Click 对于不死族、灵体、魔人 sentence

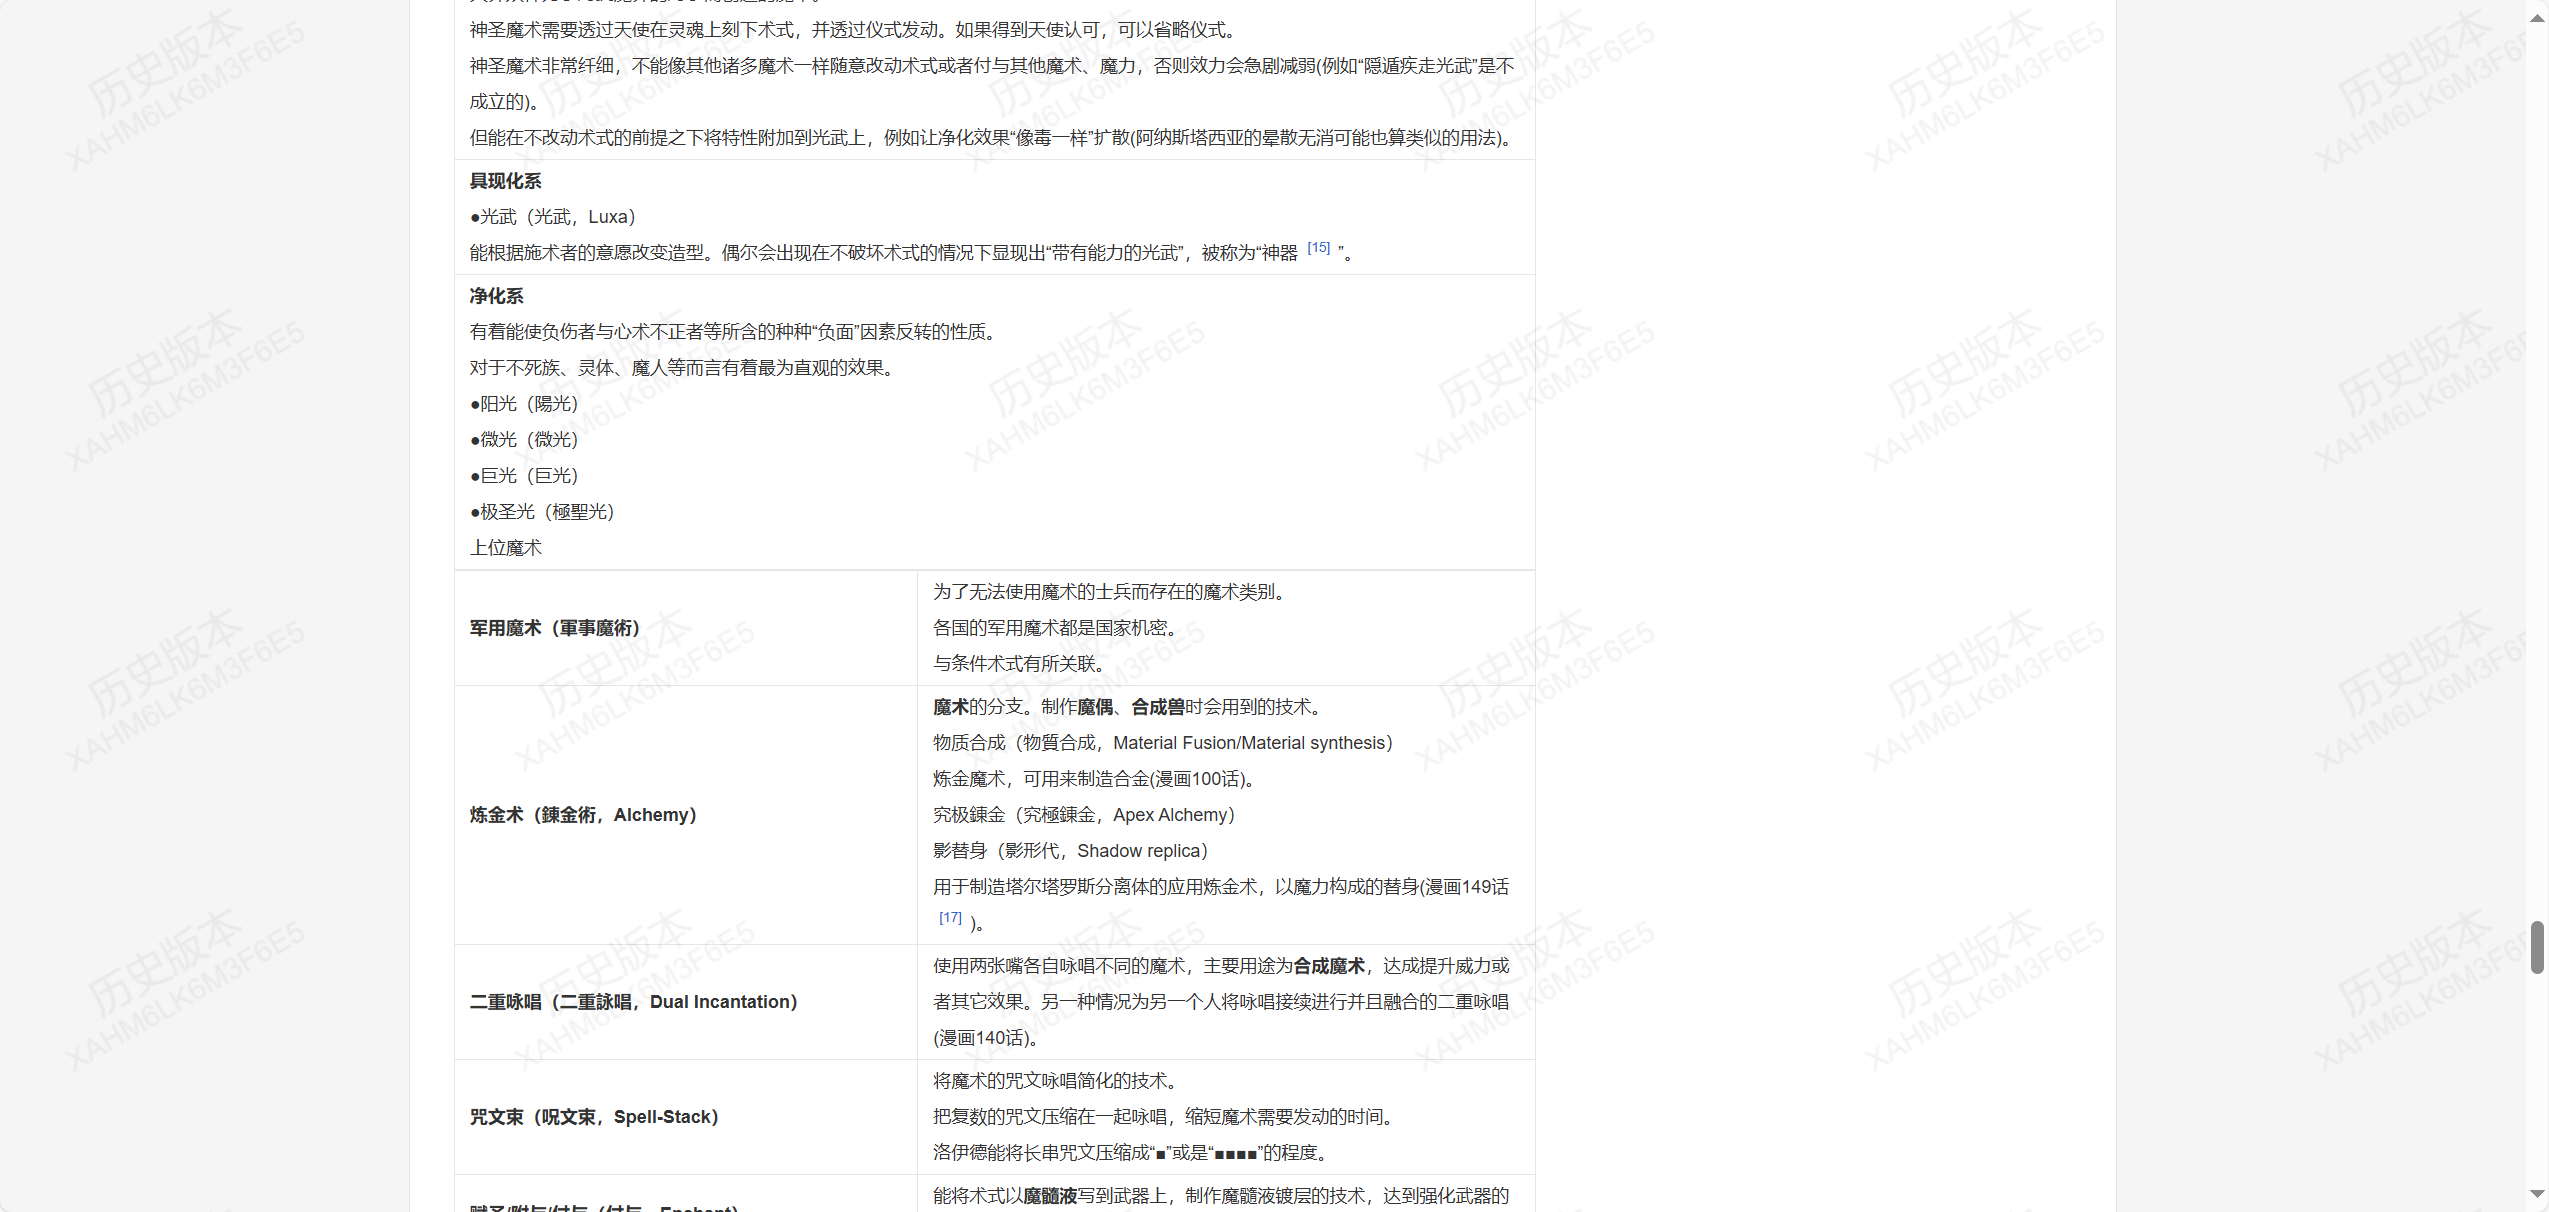pos(682,368)
